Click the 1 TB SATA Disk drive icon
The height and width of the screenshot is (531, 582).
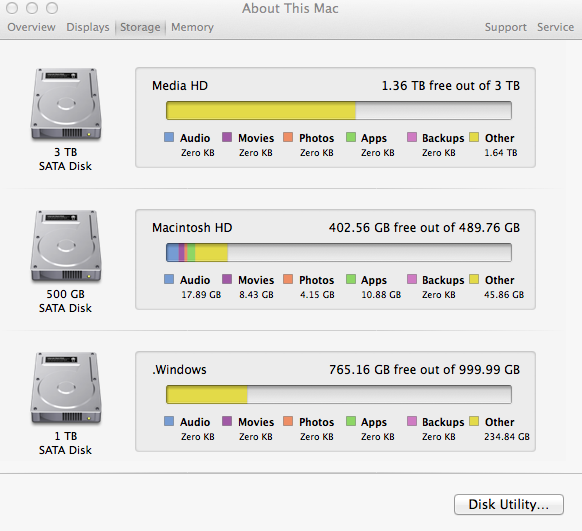click(x=66, y=388)
